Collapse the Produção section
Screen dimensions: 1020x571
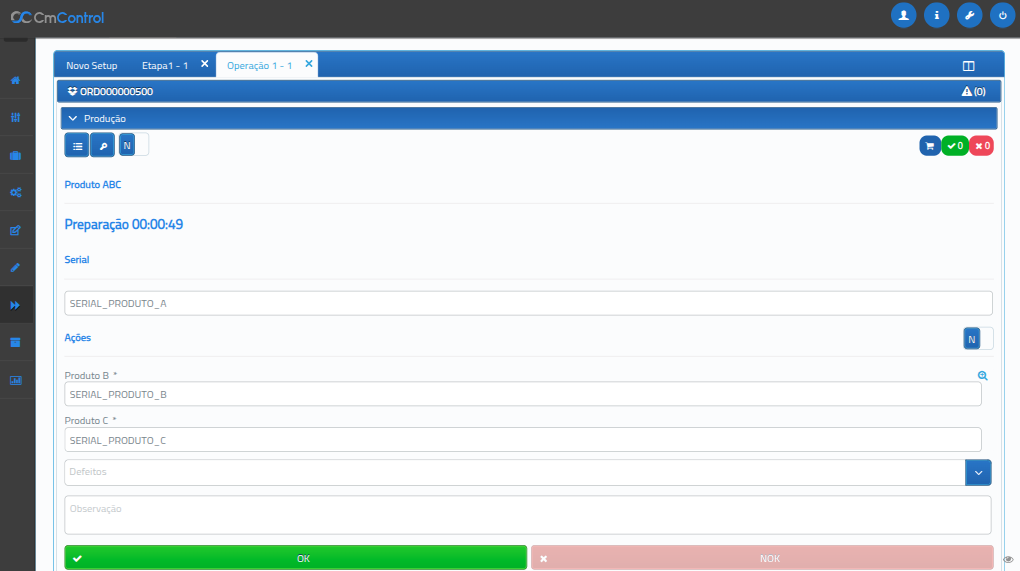73,119
